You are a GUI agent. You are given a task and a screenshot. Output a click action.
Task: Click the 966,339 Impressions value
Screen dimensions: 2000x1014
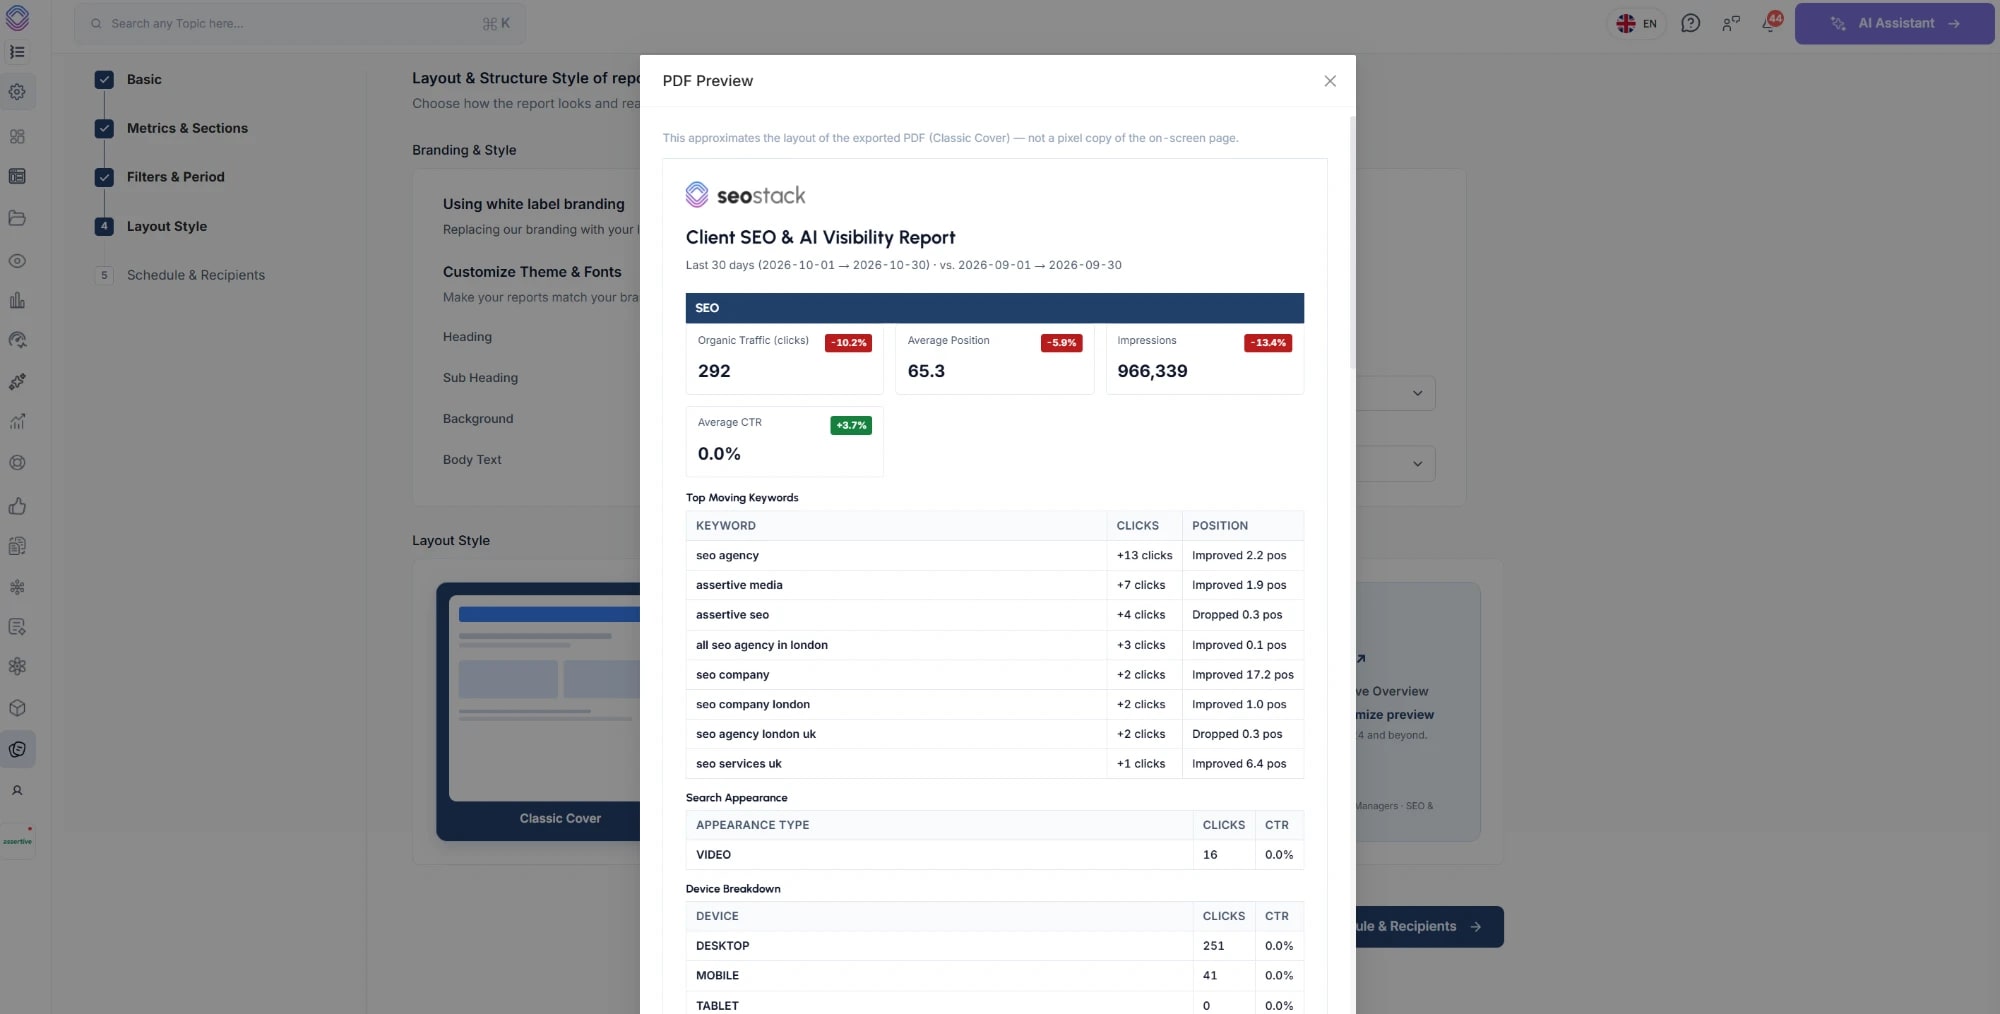(x=1152, y=371)
